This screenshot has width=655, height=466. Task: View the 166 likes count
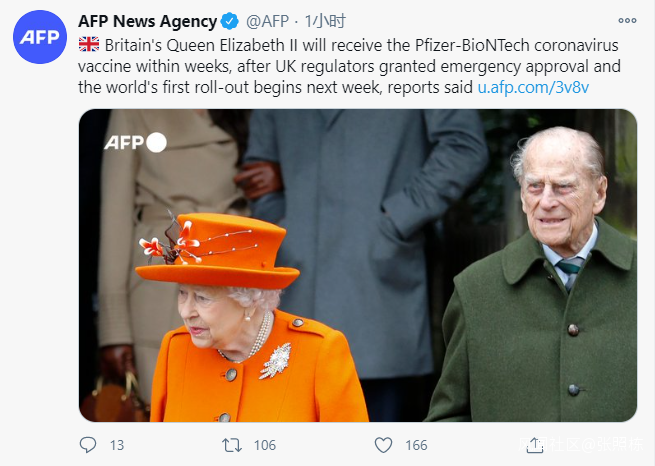click(x=416, y=445)
